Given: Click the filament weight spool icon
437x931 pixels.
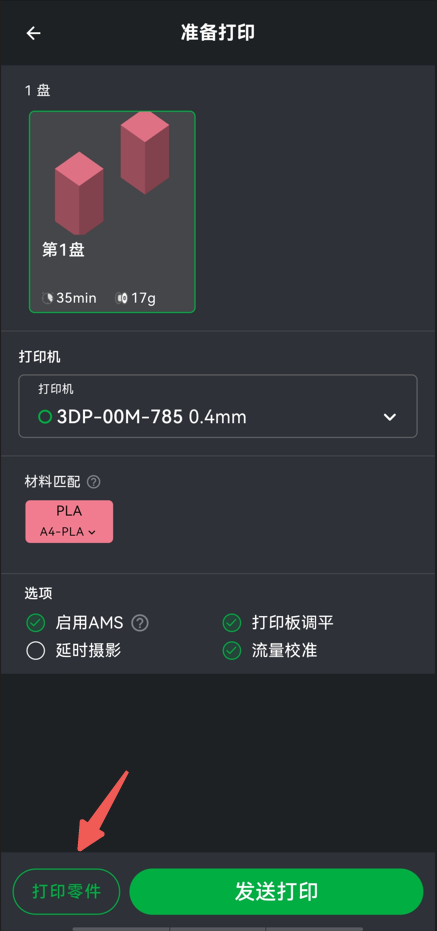Looking at the screenshot, I should click(x=122, y=298).
